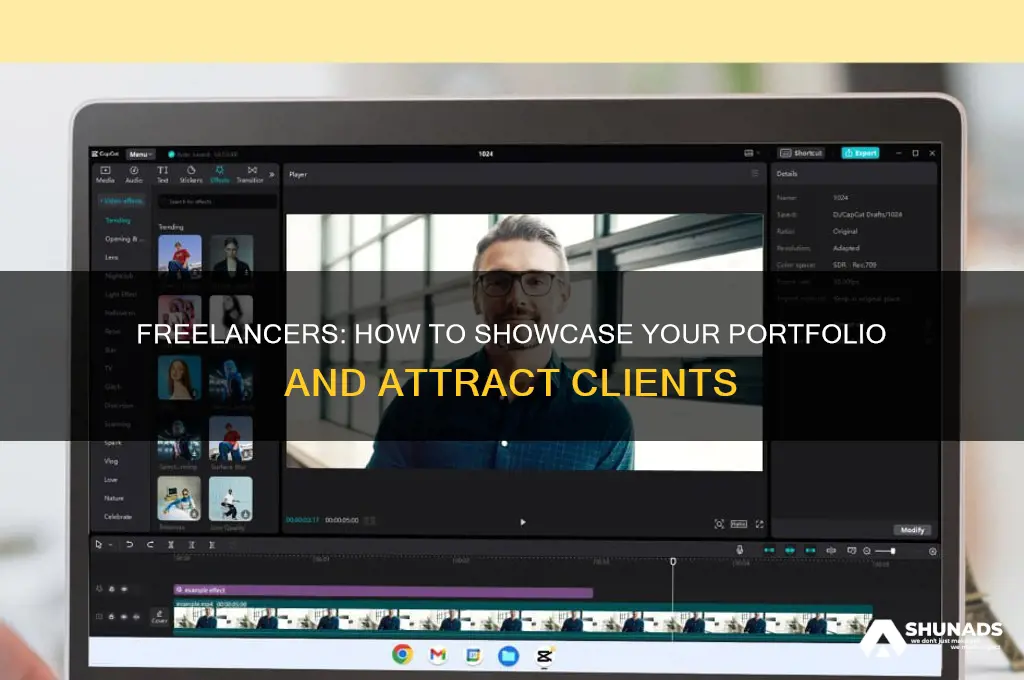Select Trending effects category
Viewport: 1024px width, 680px height.
click(118, 220)
